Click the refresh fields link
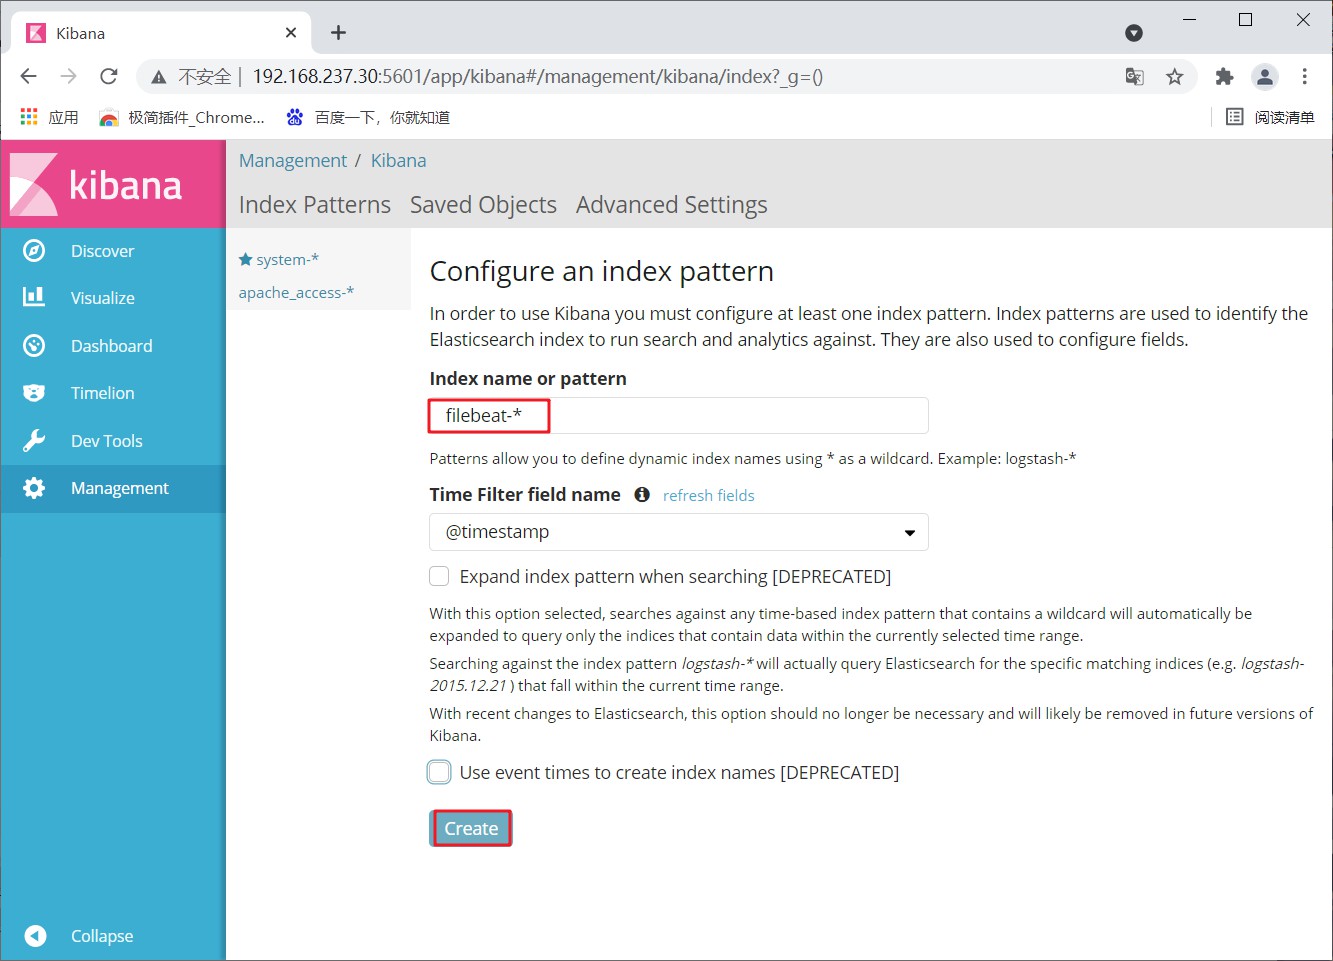Viewport: 1333px width, 961px height. tap(709, 495)
